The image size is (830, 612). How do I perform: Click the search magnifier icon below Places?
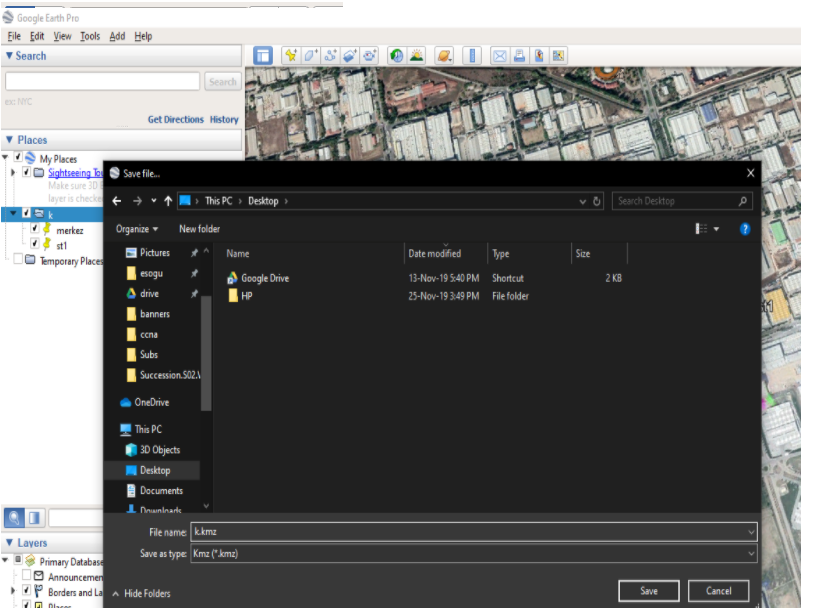point(14,517)
